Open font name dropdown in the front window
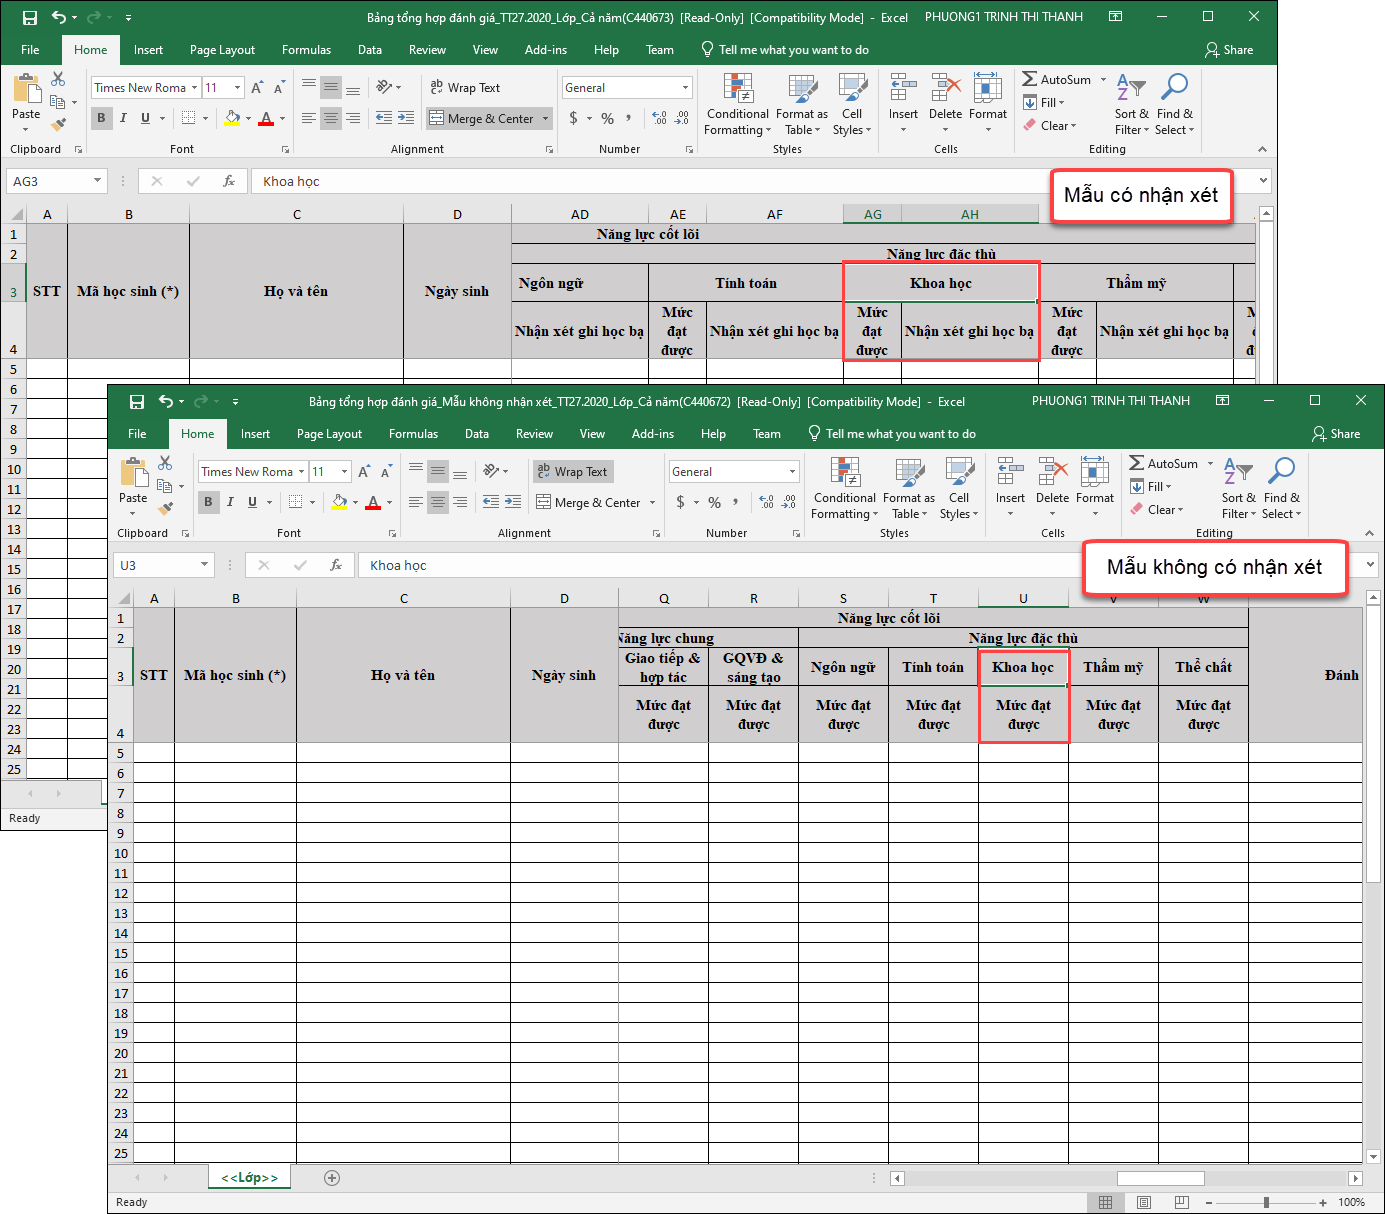Viewport: 1385px width, 1214px height. tap(301, 472)
